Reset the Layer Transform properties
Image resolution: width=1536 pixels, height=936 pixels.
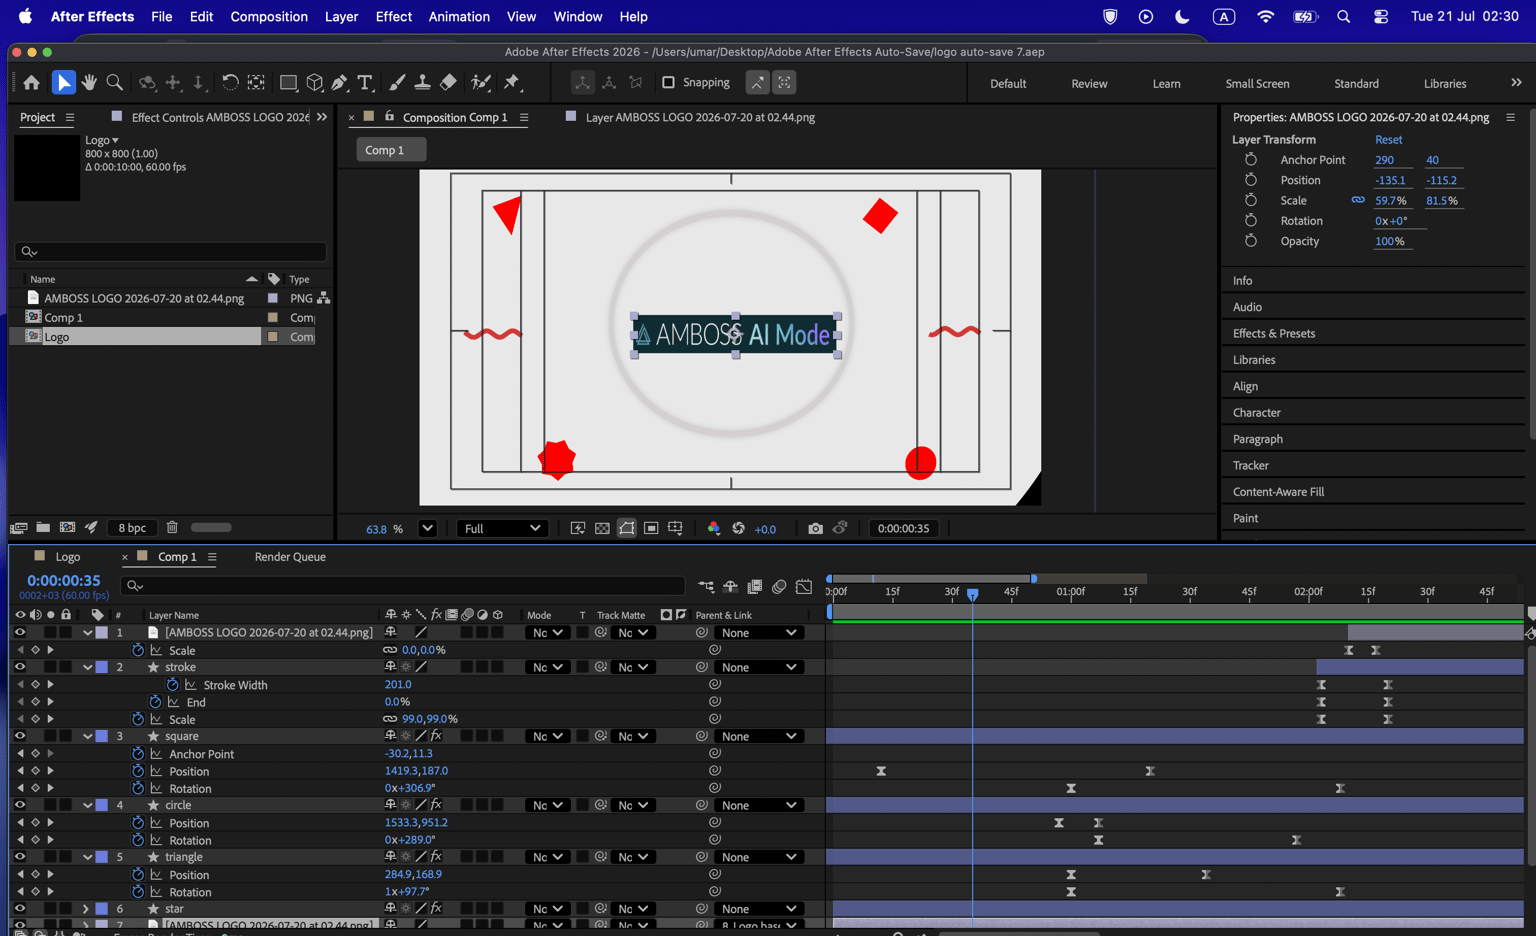(1388, 140)
